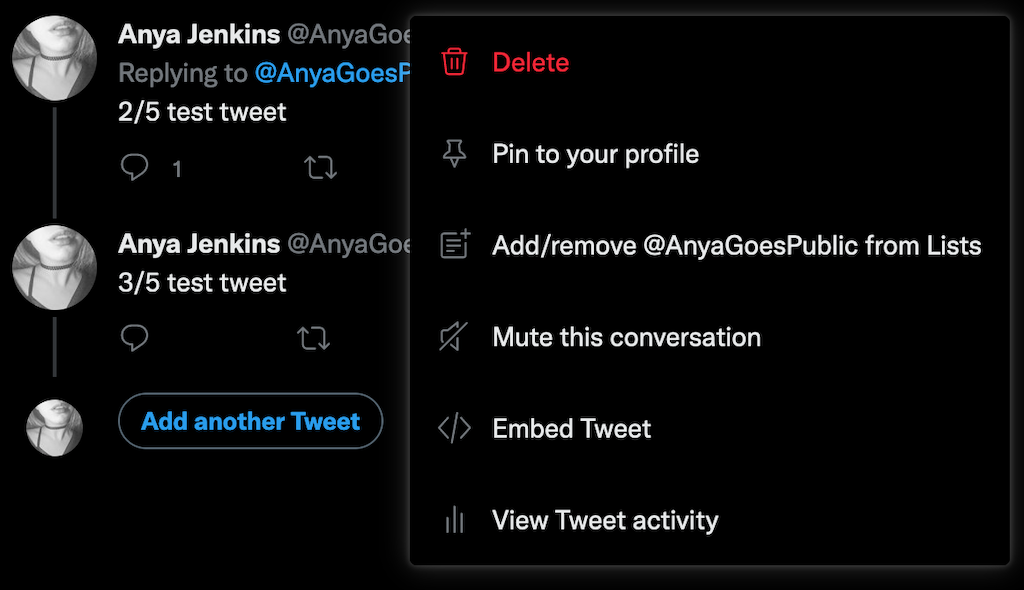Select Add/remove @AnyaGoesPublic from Lists
Viewport: 1024px width, 590px height.
pyautogui.click(x=736, y=245)
